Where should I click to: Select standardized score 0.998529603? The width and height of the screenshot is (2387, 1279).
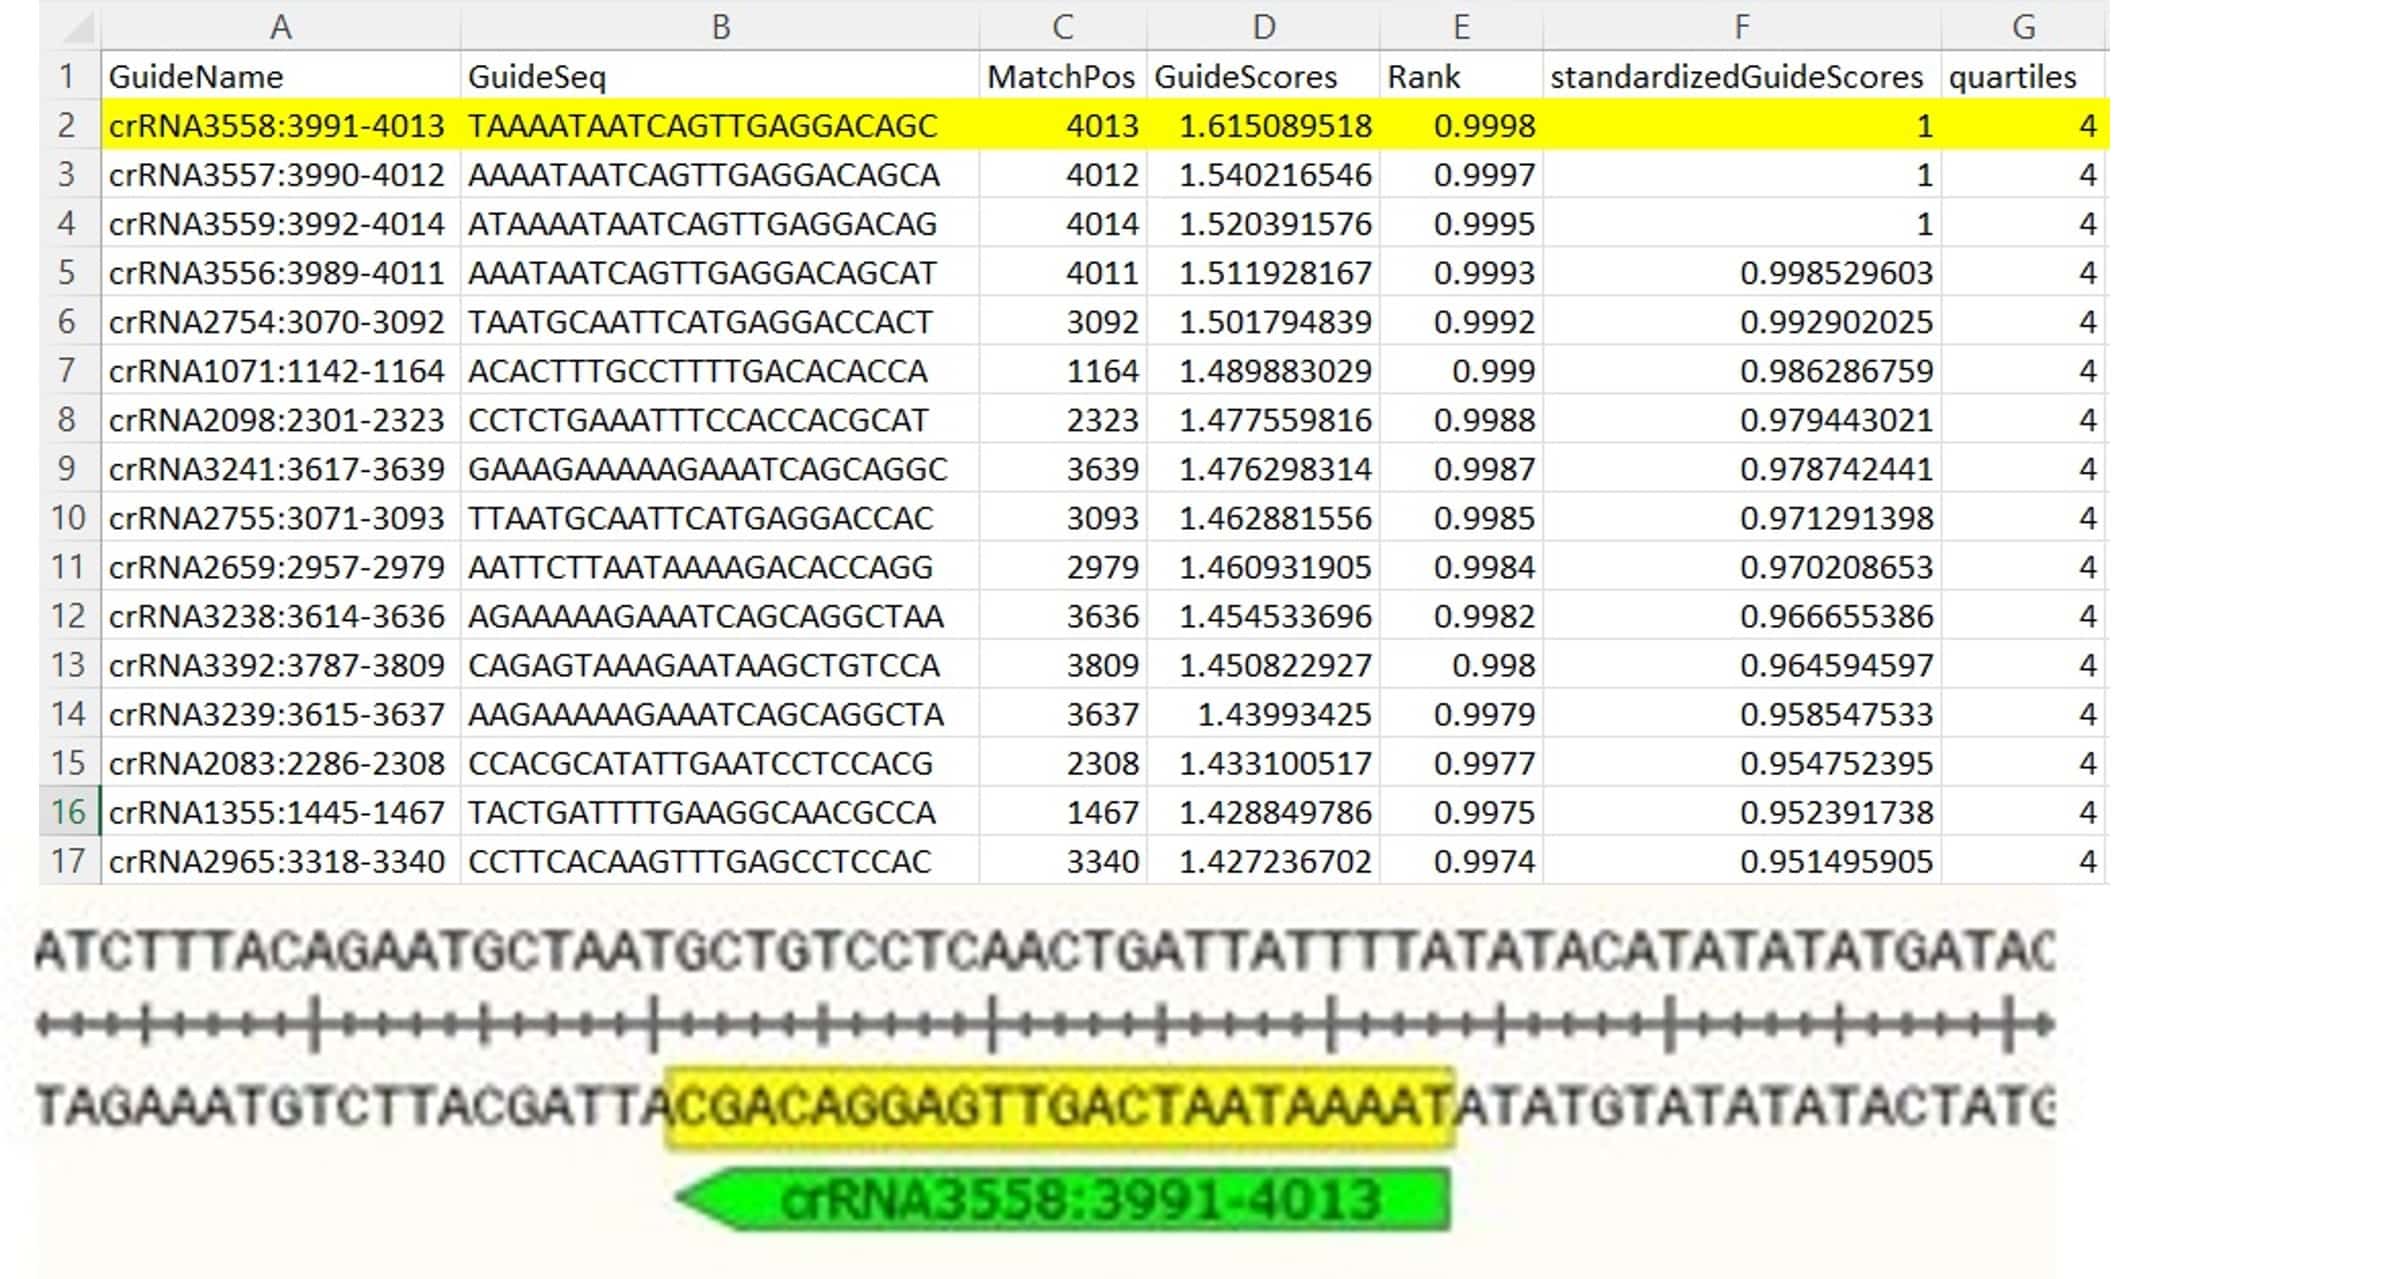coord(1742,272)
